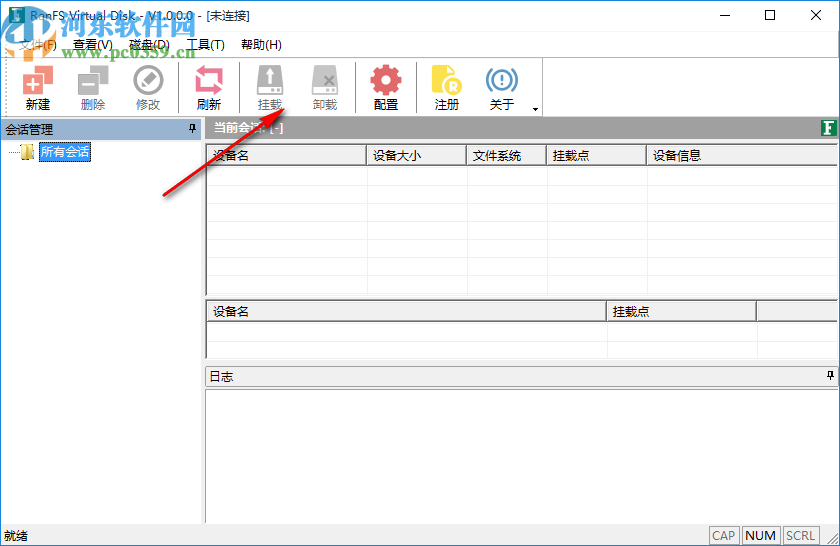
Task: Open the 帮助(H) menu
Action: pyautogui.click(x=261, y=44)
